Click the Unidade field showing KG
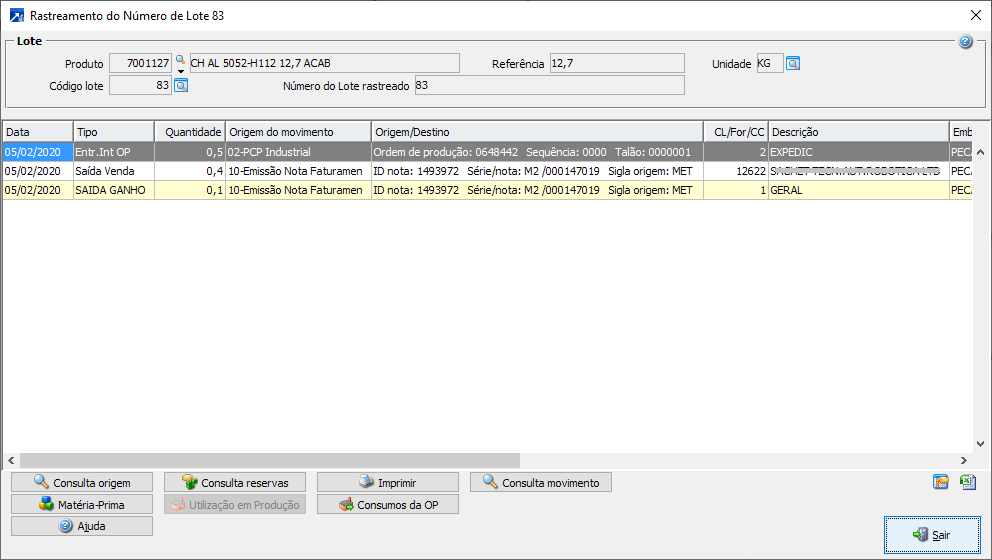This screenshot has height=560, width=992. click(770, 63)
